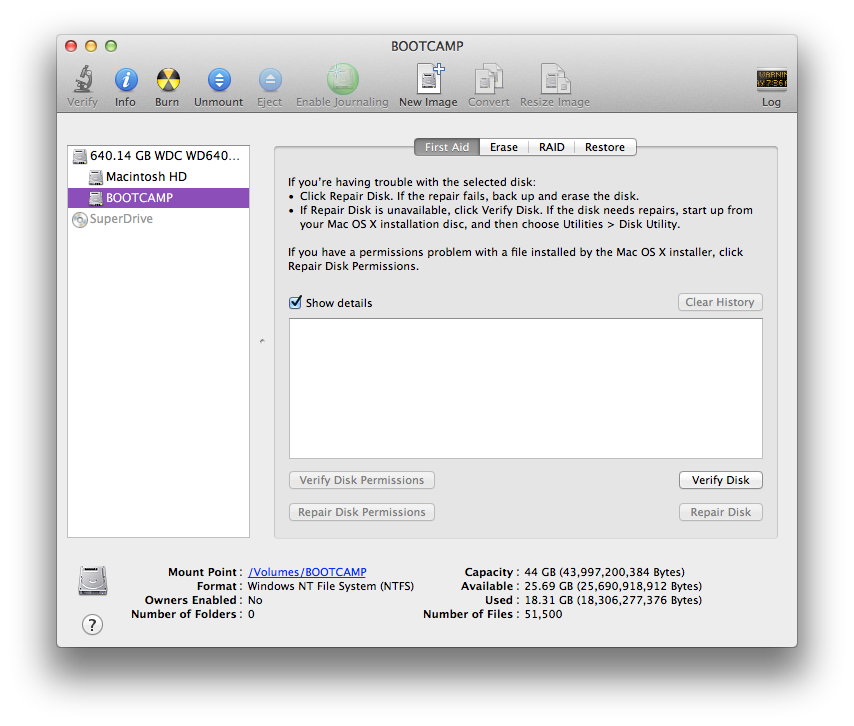Image resolution: width=854 pixels, height=726 pixels.
Task: Select SuperDrive in the sidebar
Action: [x=158, y=219]
